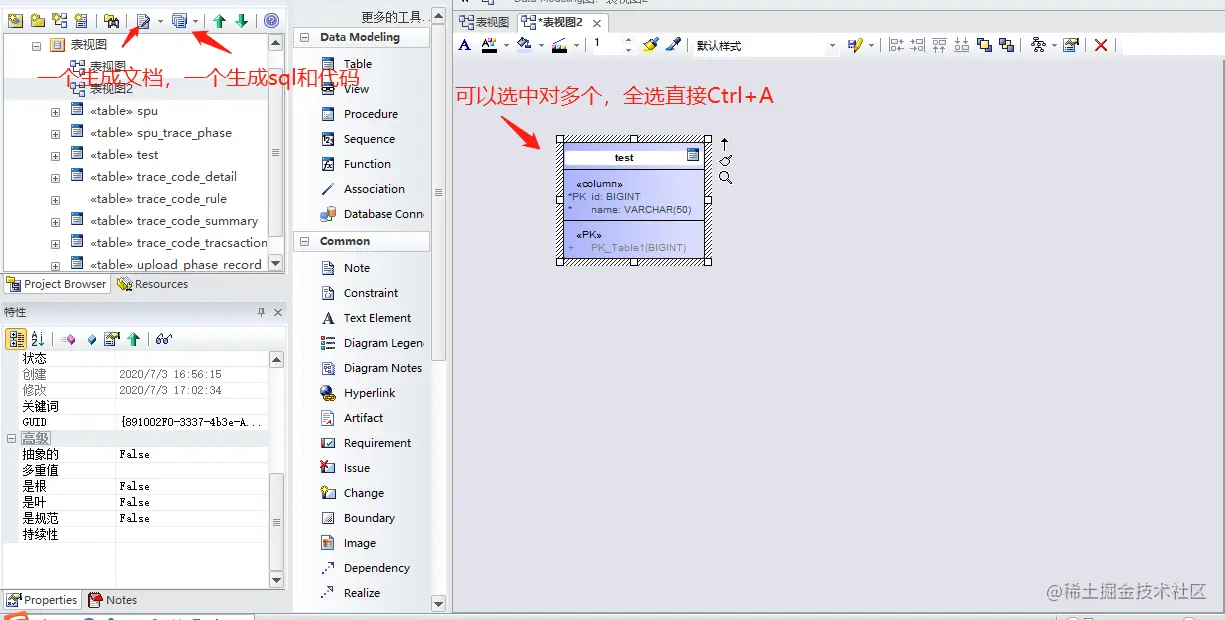Move item down with green down arrow
The image size is (1225, 620).
tap(242, 20)
